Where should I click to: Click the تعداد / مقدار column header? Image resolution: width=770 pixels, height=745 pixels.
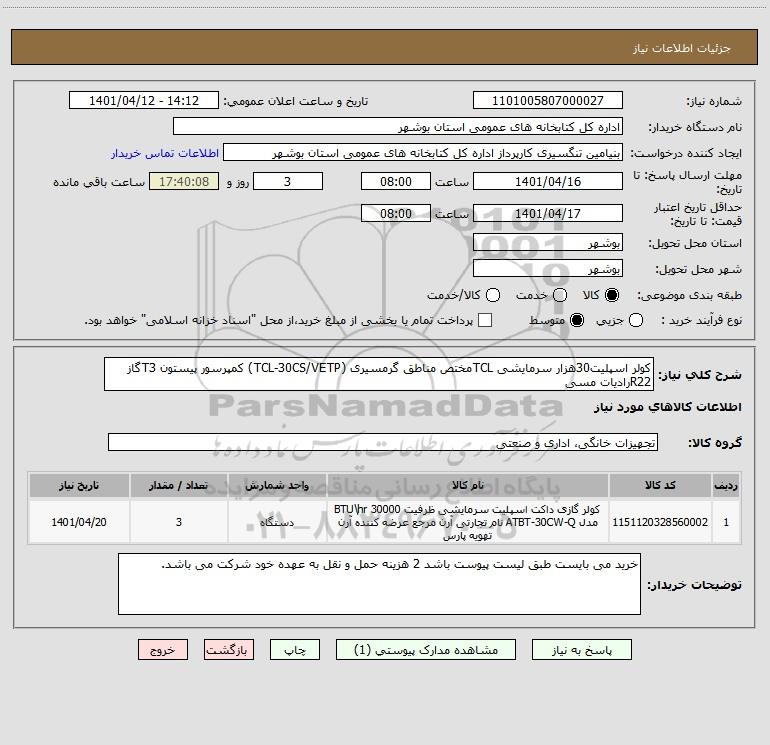tap(179, 485)
